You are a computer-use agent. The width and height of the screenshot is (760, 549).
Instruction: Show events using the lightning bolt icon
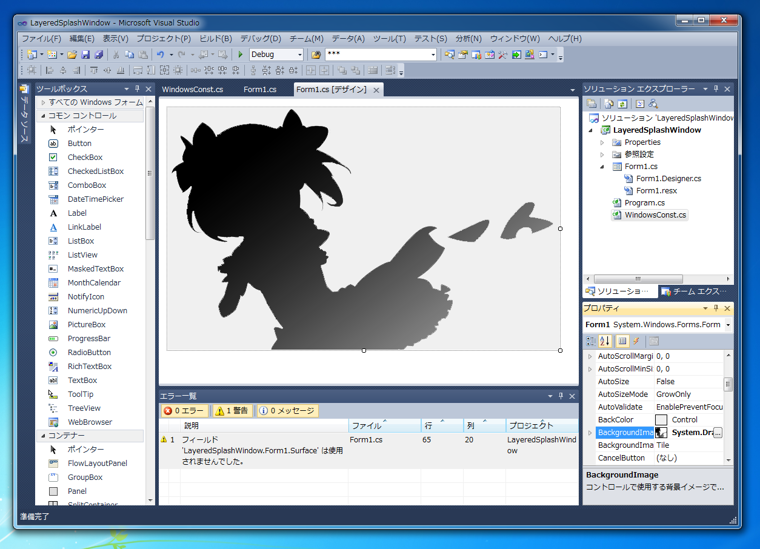636,341
